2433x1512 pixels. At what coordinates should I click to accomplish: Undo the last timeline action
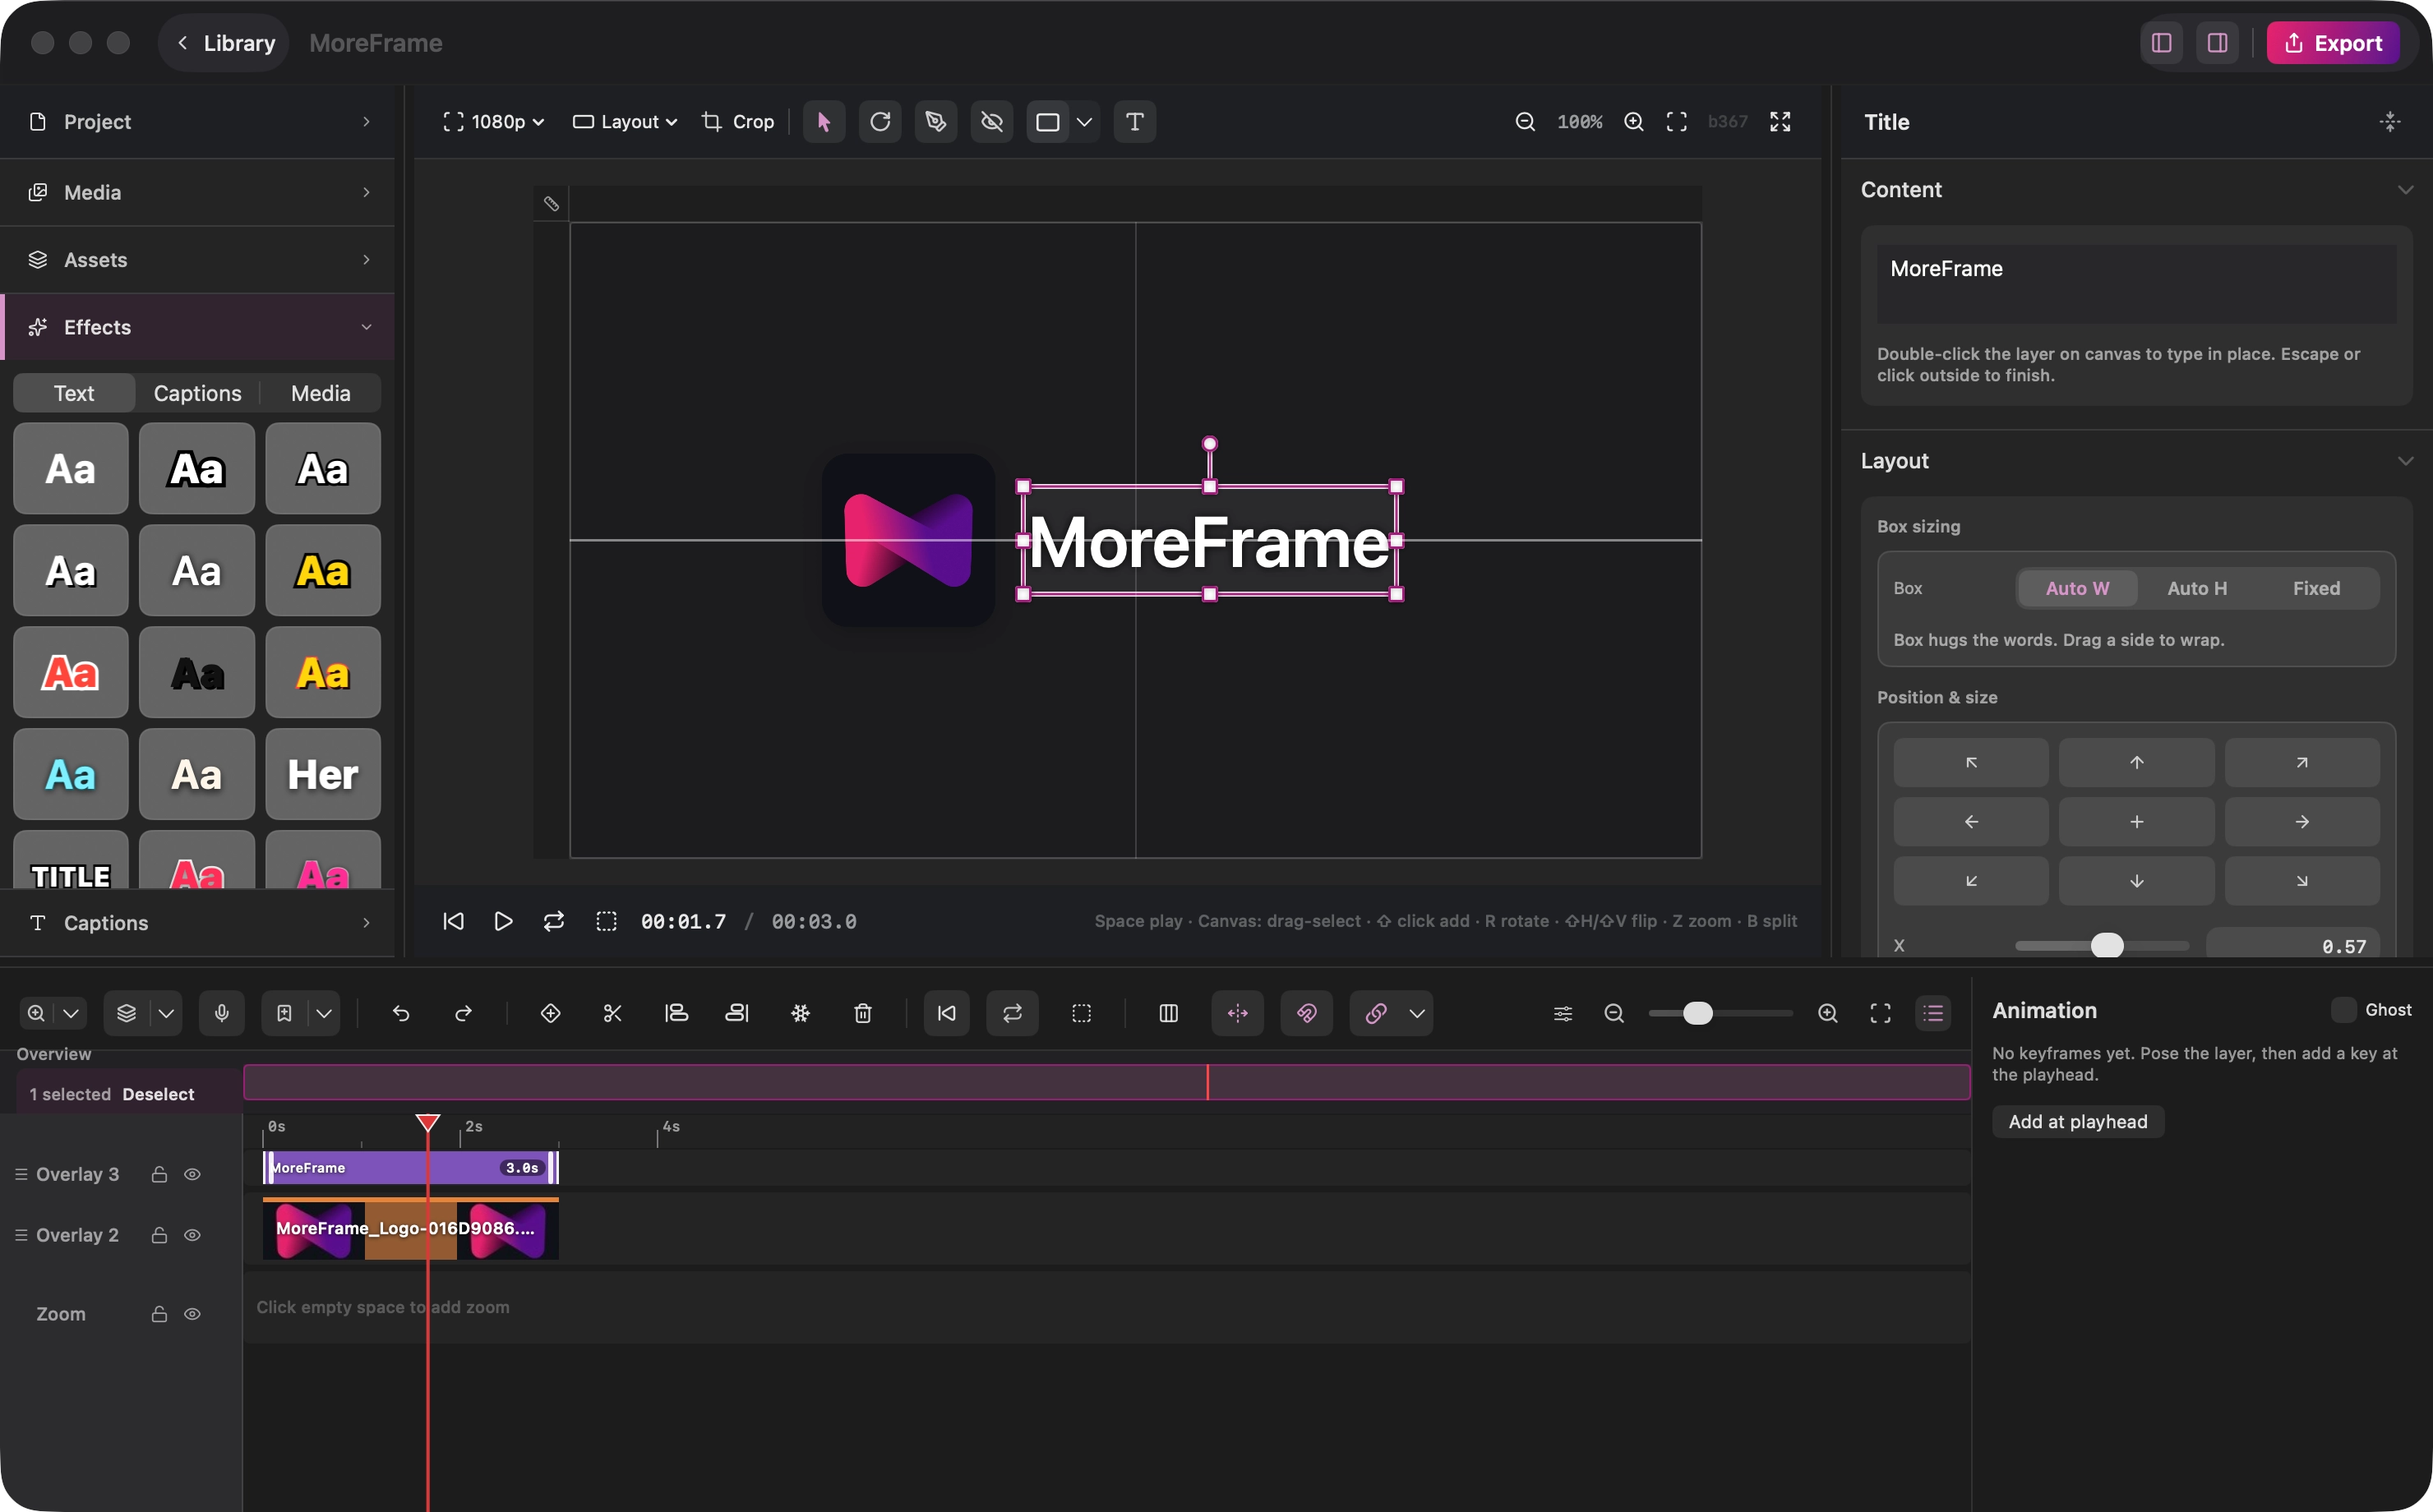pyautogui.click(x=401, y=1013)
